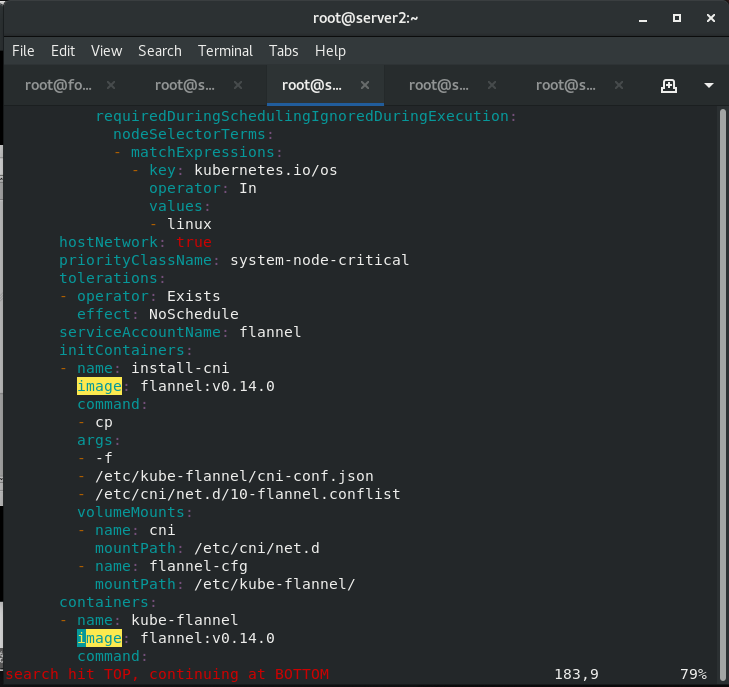Open the Search menu
Viewport: 729px width, 687px height.
[x=160, y=51]
